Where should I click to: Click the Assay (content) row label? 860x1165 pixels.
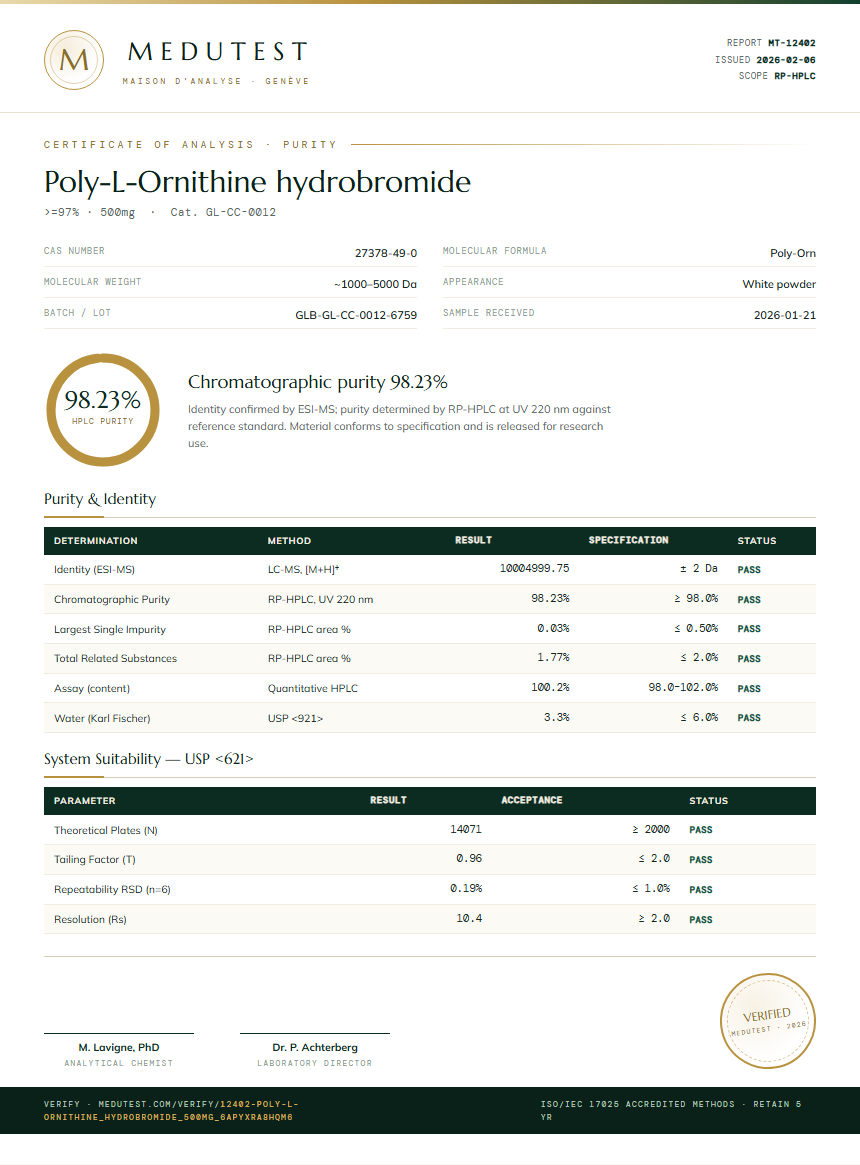coord(91,689)
